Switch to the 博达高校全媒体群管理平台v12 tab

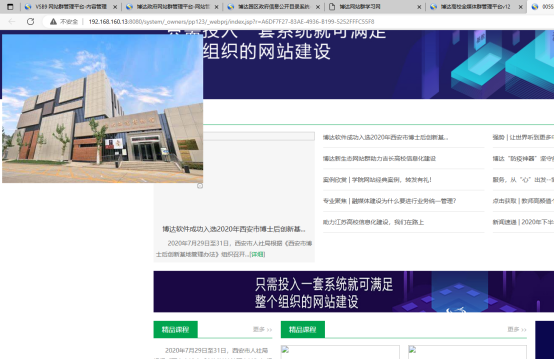click(x=475, y=7)
